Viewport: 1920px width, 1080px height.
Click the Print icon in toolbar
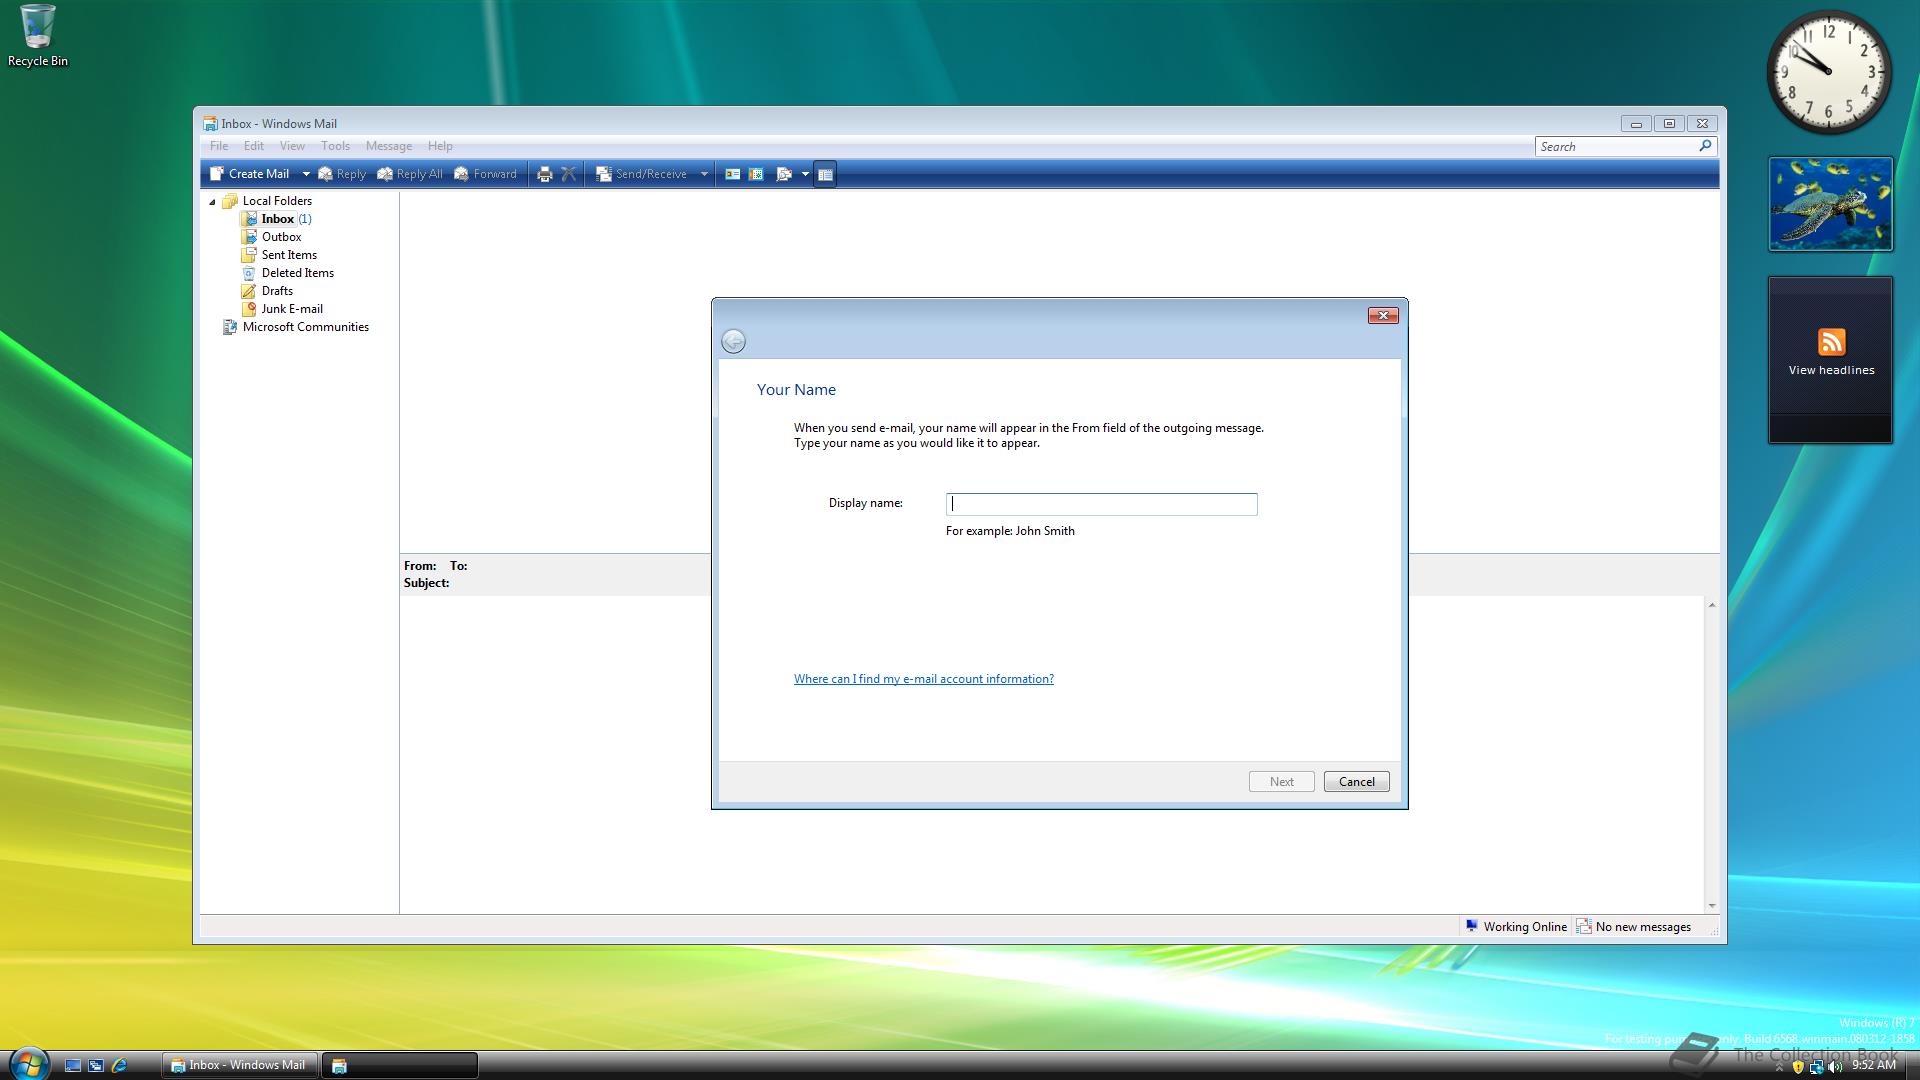pos(544,174)
